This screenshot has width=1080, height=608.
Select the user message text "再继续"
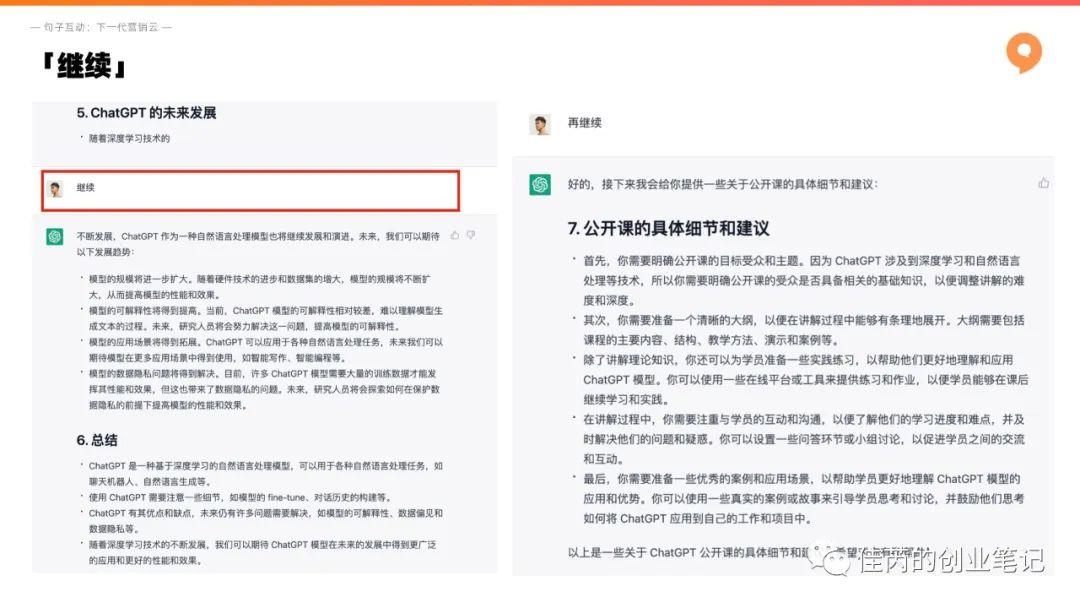click(x=585, y=123)
